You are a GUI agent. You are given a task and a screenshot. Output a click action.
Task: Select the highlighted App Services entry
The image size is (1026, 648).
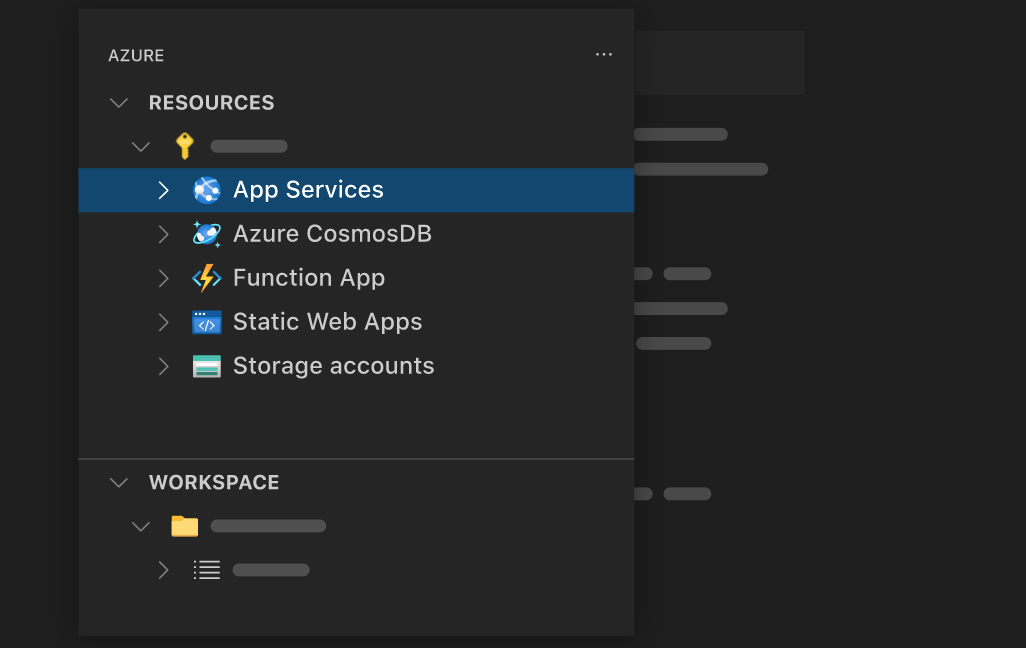[x=307, y=190]
